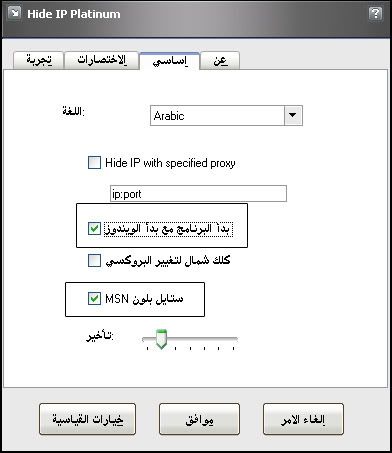Image resolution: width=392 pixels, height=453 pixels.
Task: Select the اساسي tab
Action: (x=170, y=61)
